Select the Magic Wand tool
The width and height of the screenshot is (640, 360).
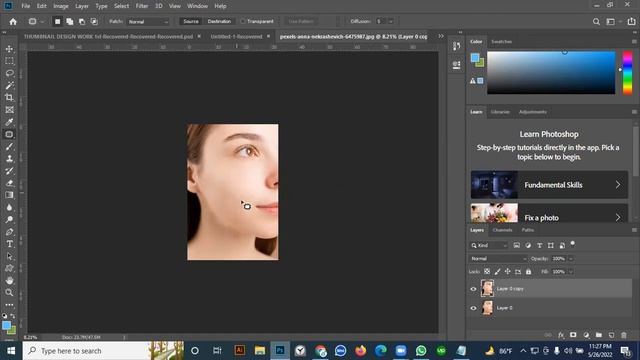[x=9, y=85]
